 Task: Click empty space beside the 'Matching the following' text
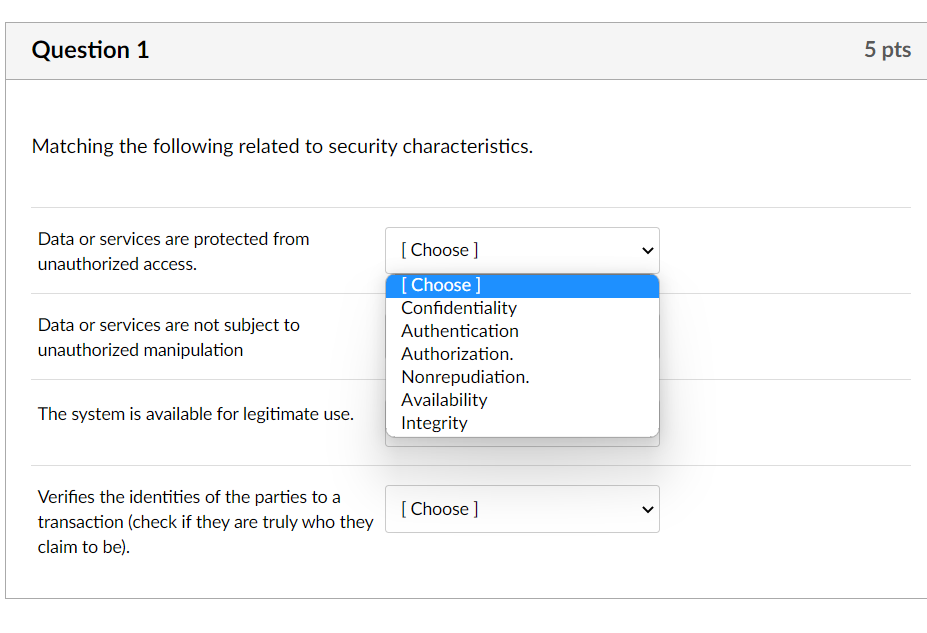click(720, 147)
